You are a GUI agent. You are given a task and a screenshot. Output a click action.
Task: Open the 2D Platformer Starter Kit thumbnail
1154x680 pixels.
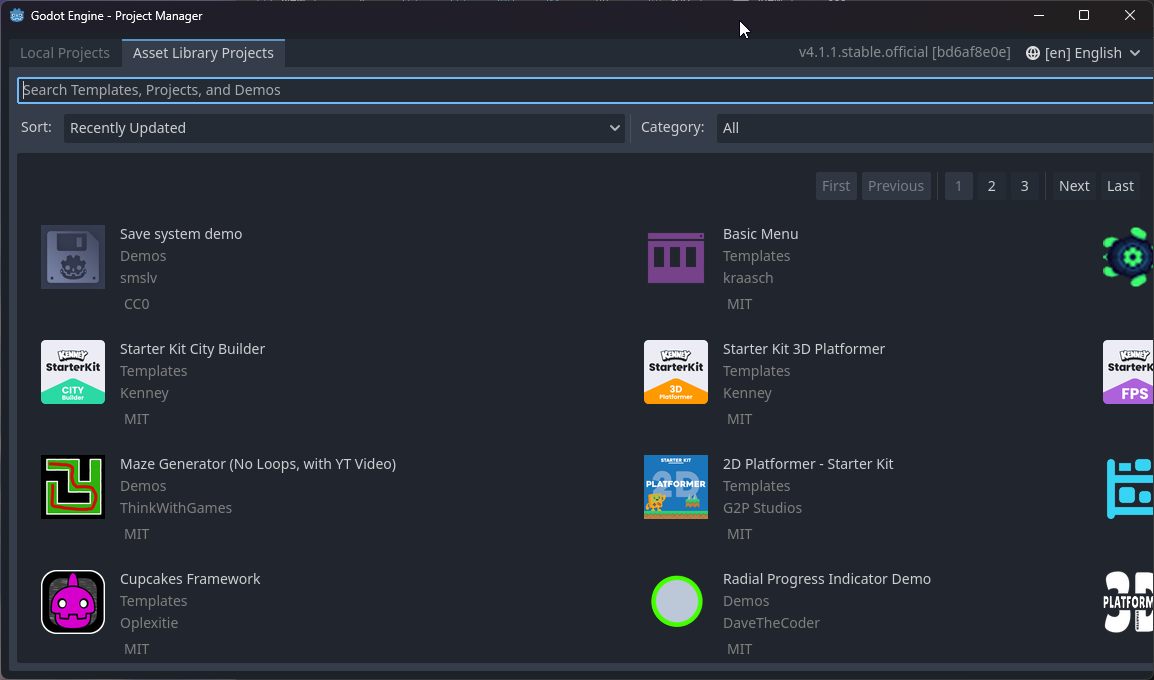pyautogui.click(x=676, y=486)
